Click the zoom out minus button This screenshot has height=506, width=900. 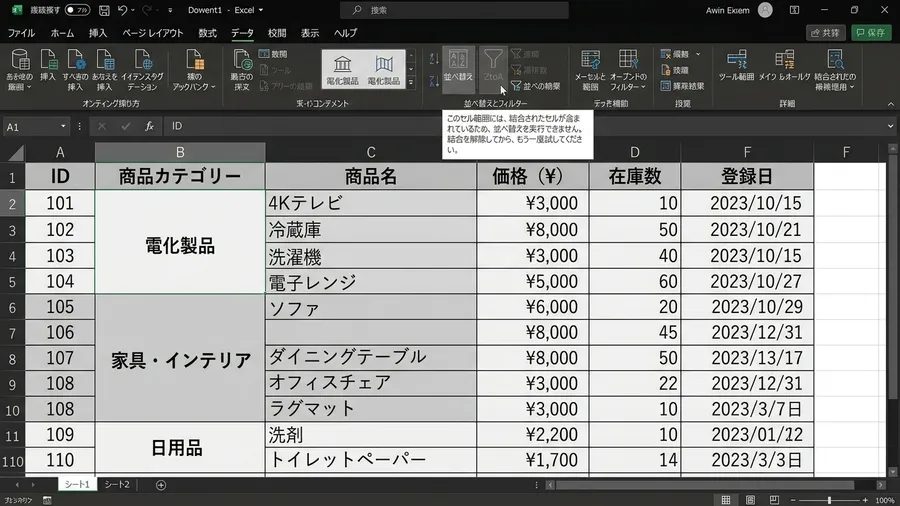[793, 500]
